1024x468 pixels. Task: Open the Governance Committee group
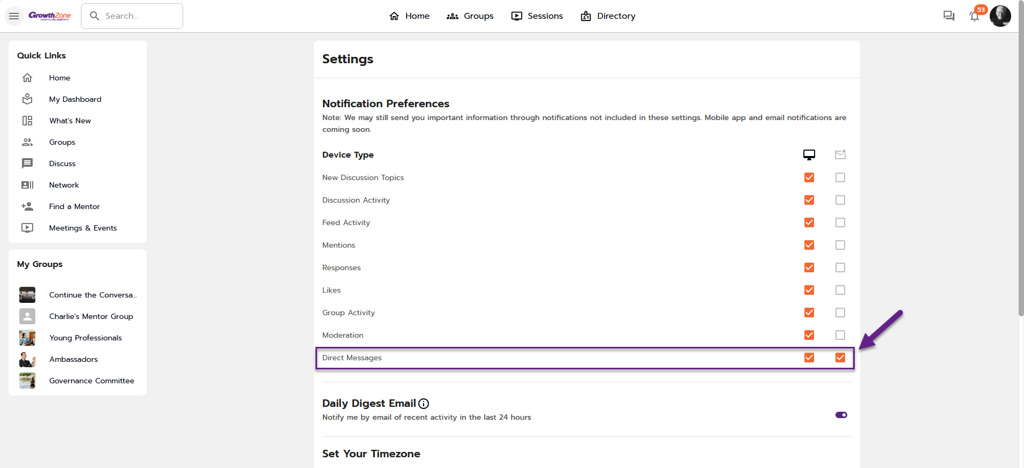[x=91, y=381]
